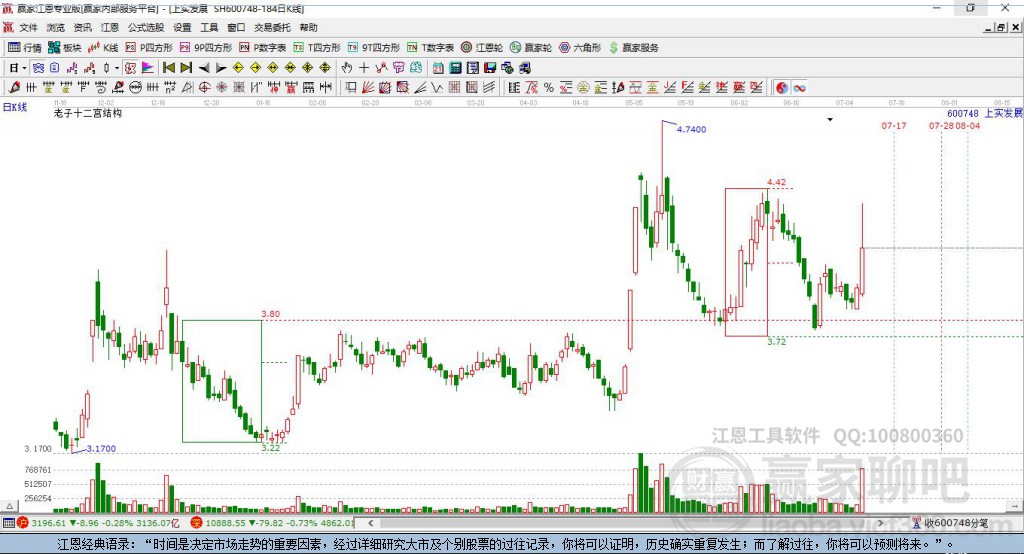The width and height of the screenshot is (1024, 554).
Task: Click the yin-yang taiji icon
Action: pos(782,88)
